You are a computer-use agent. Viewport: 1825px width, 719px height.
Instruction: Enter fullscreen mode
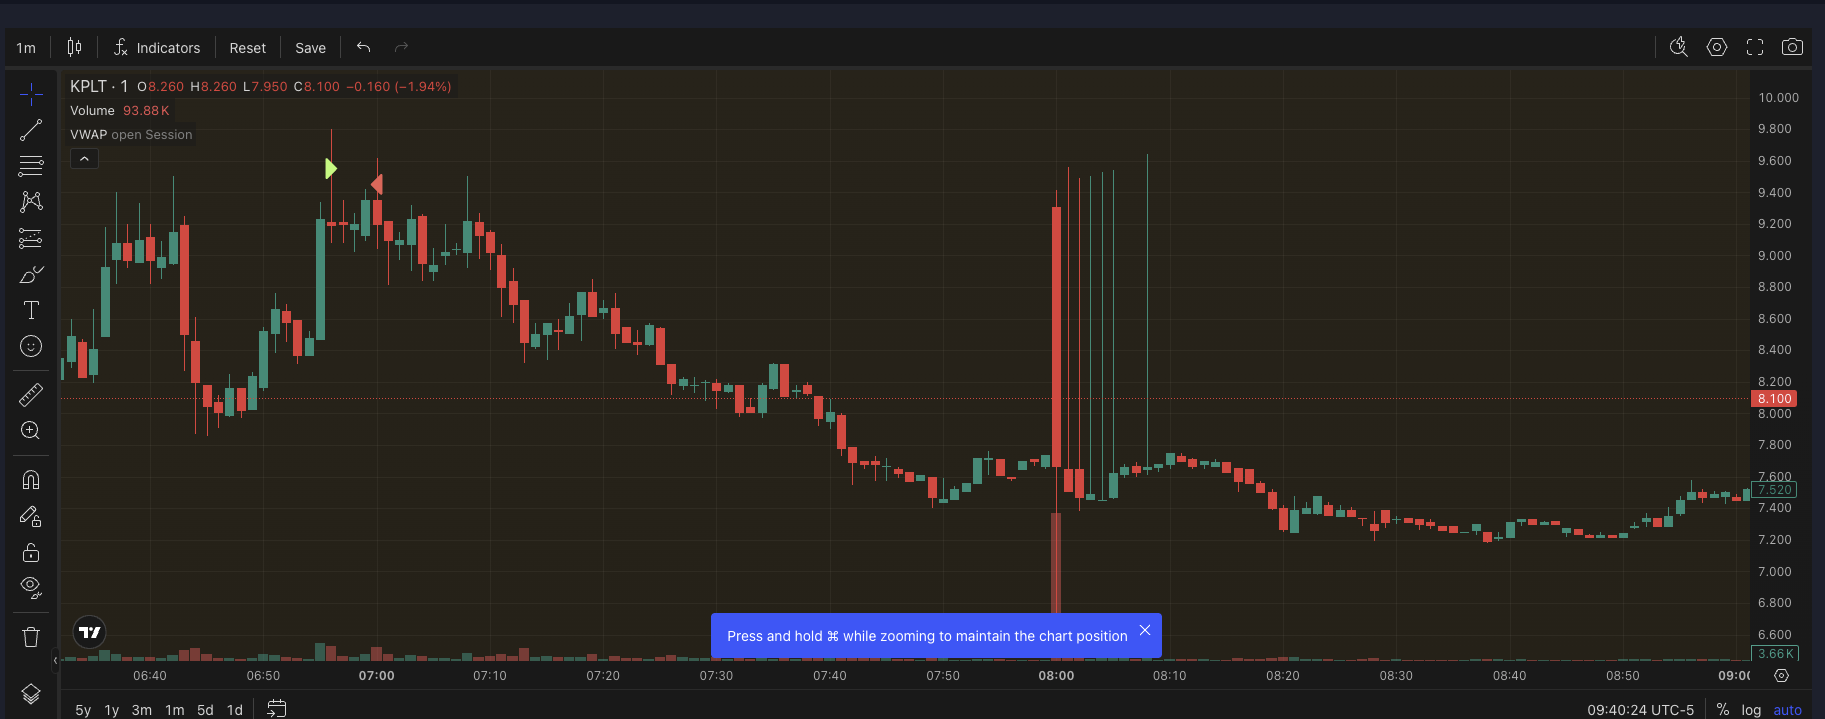pyautogui.click(x=1755, y=47)
